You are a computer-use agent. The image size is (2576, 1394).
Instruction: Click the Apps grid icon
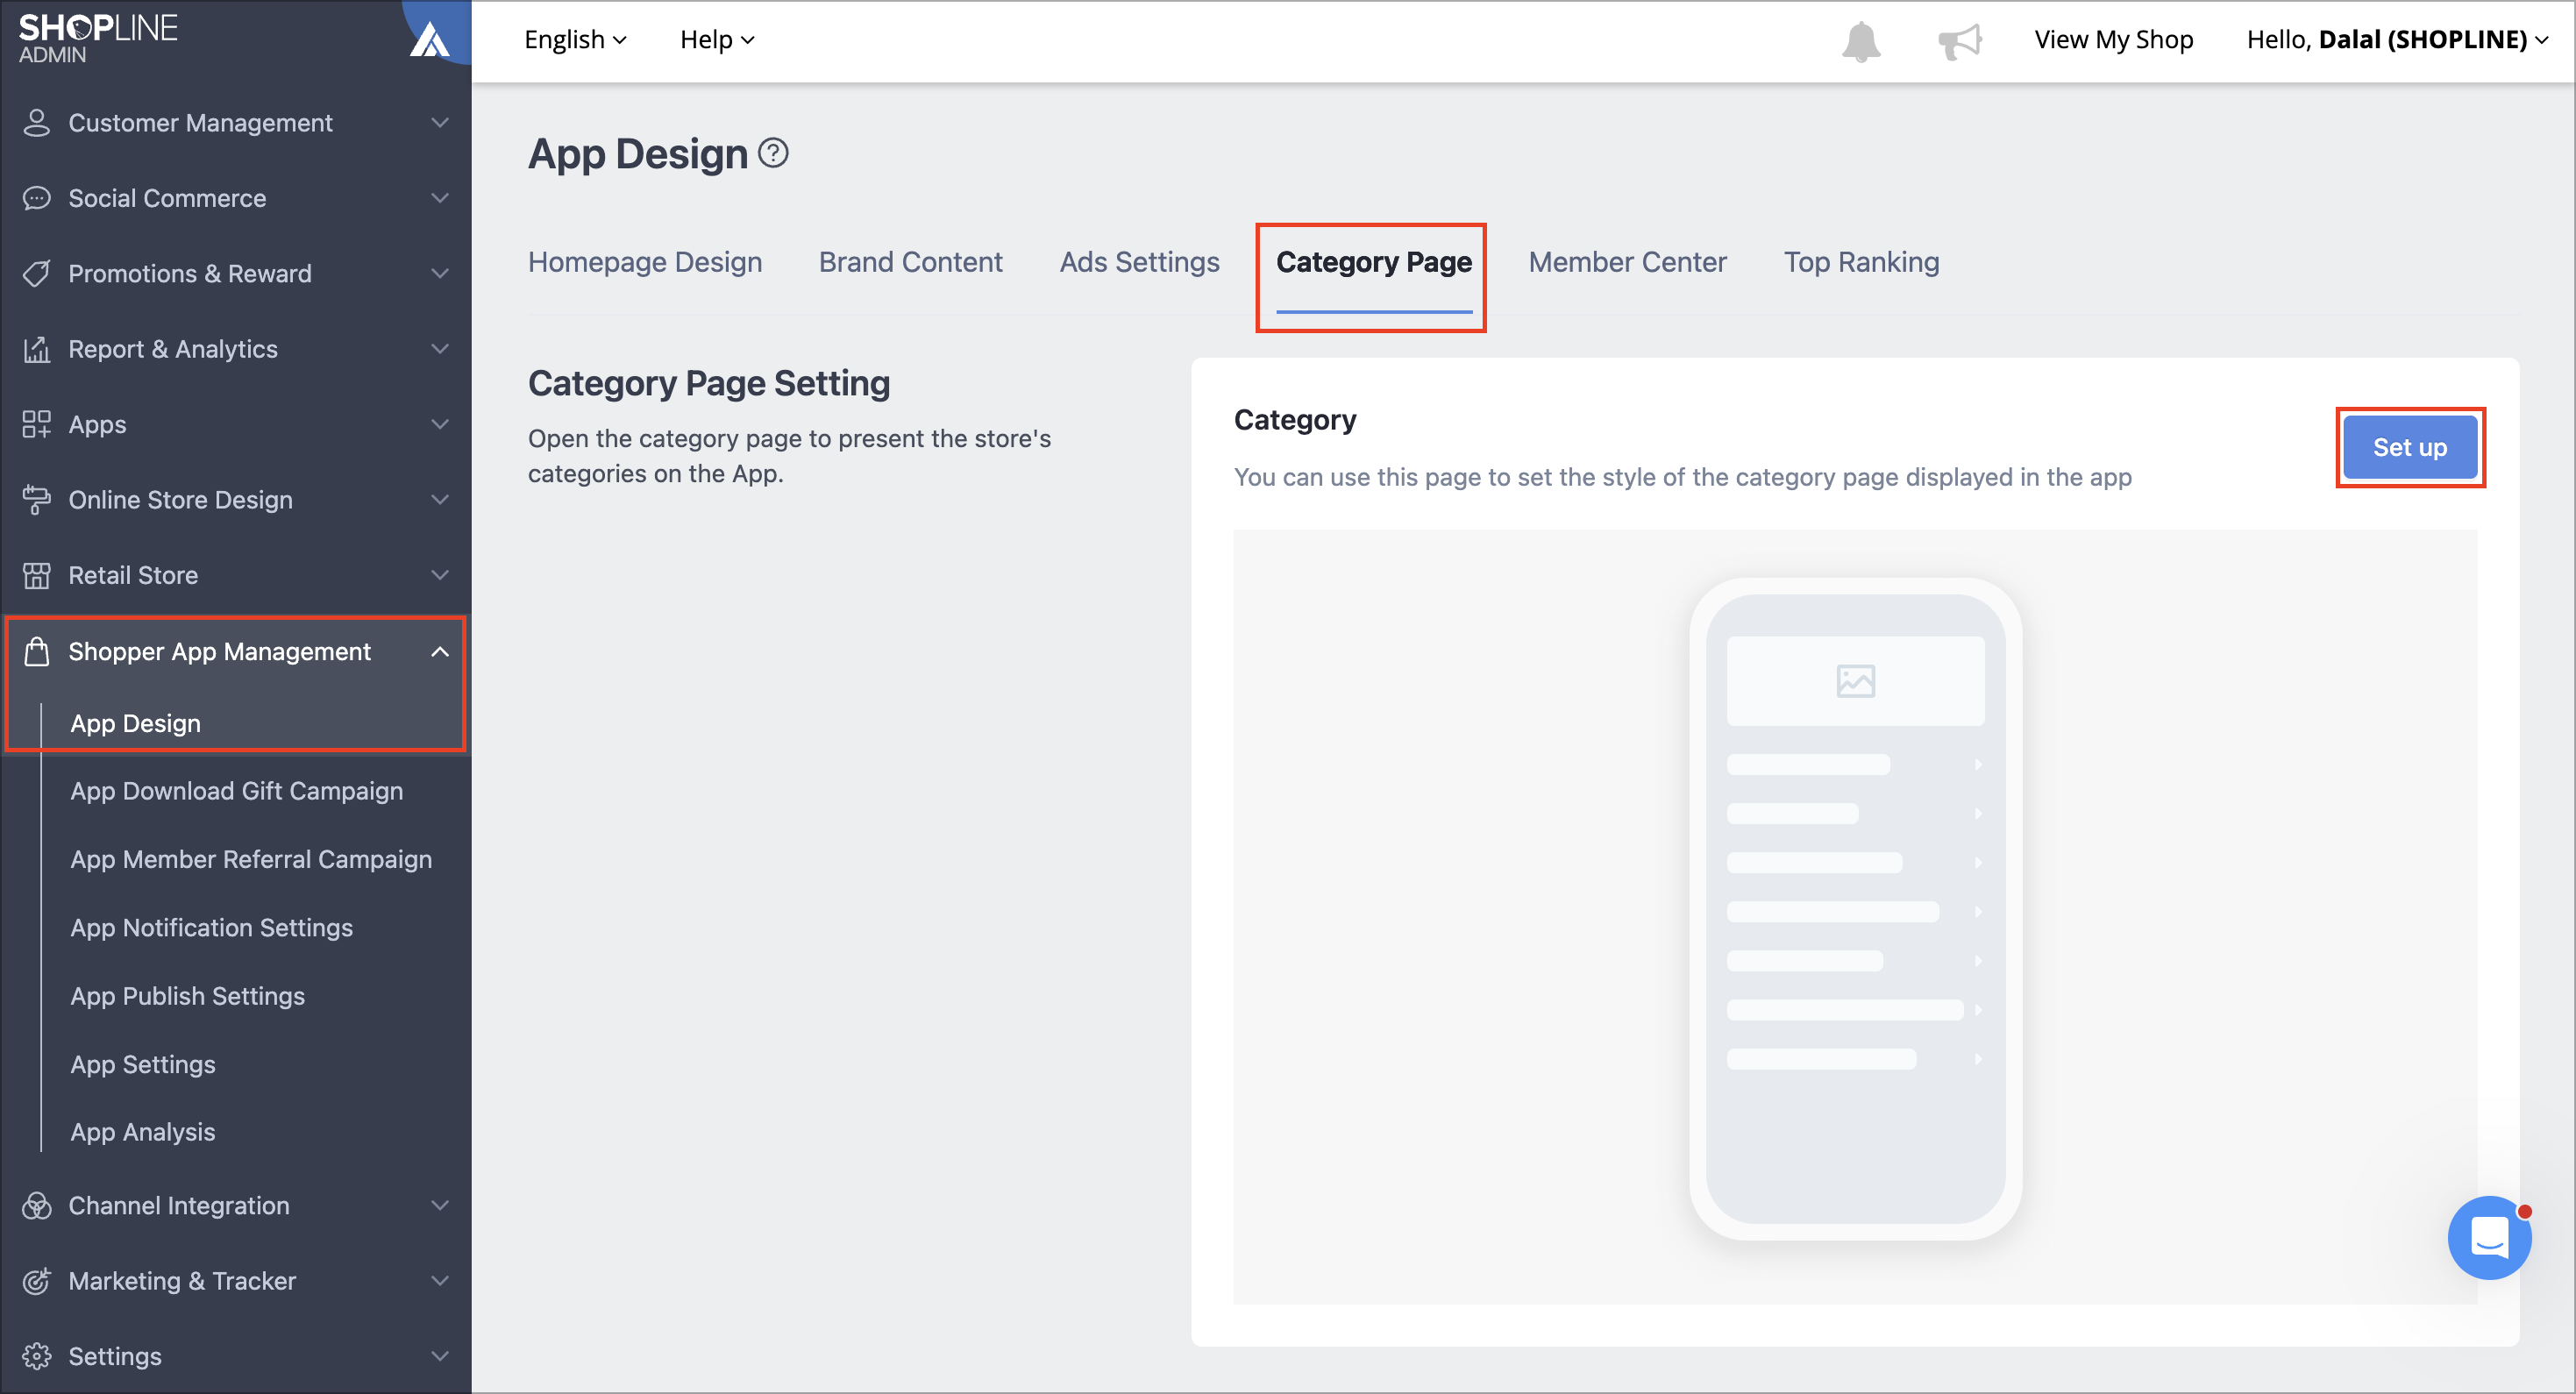pyautogui.click(x=36, y=424)
